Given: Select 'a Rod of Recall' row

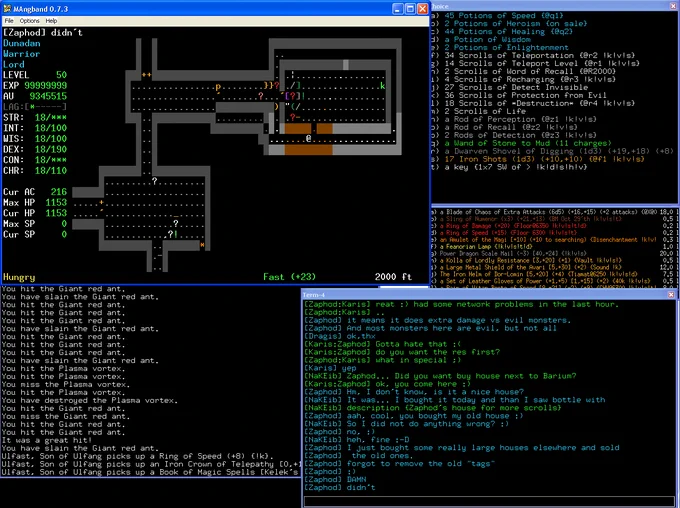Looking at the screenshot, I should tap(504, 127).
